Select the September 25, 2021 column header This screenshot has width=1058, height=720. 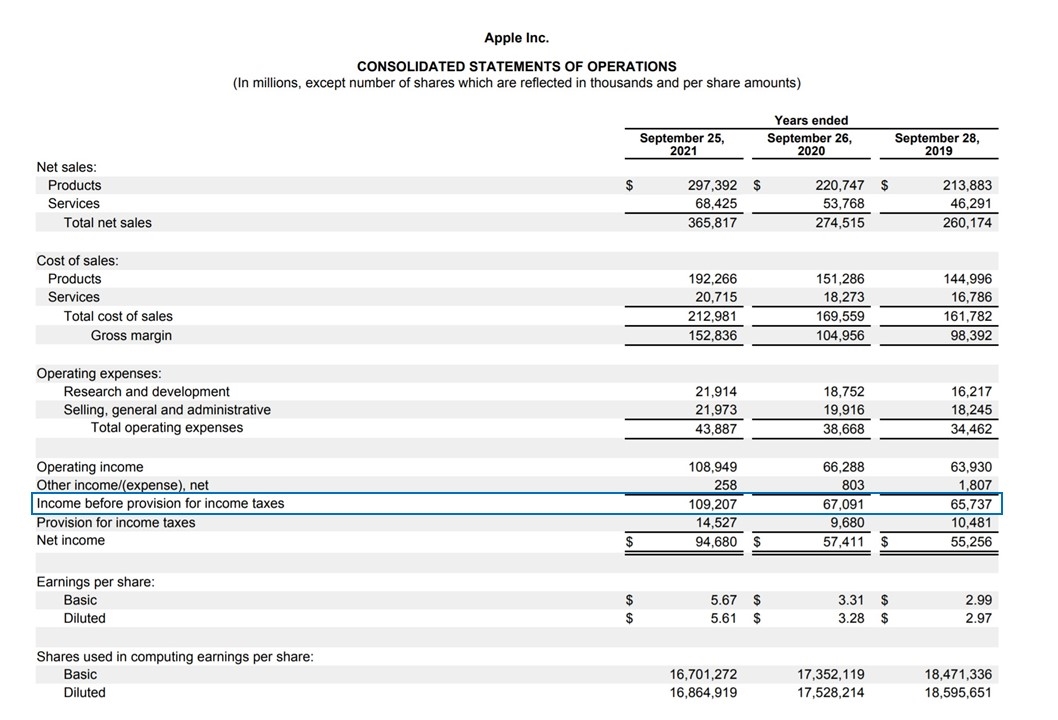click(x=682, y=144)
